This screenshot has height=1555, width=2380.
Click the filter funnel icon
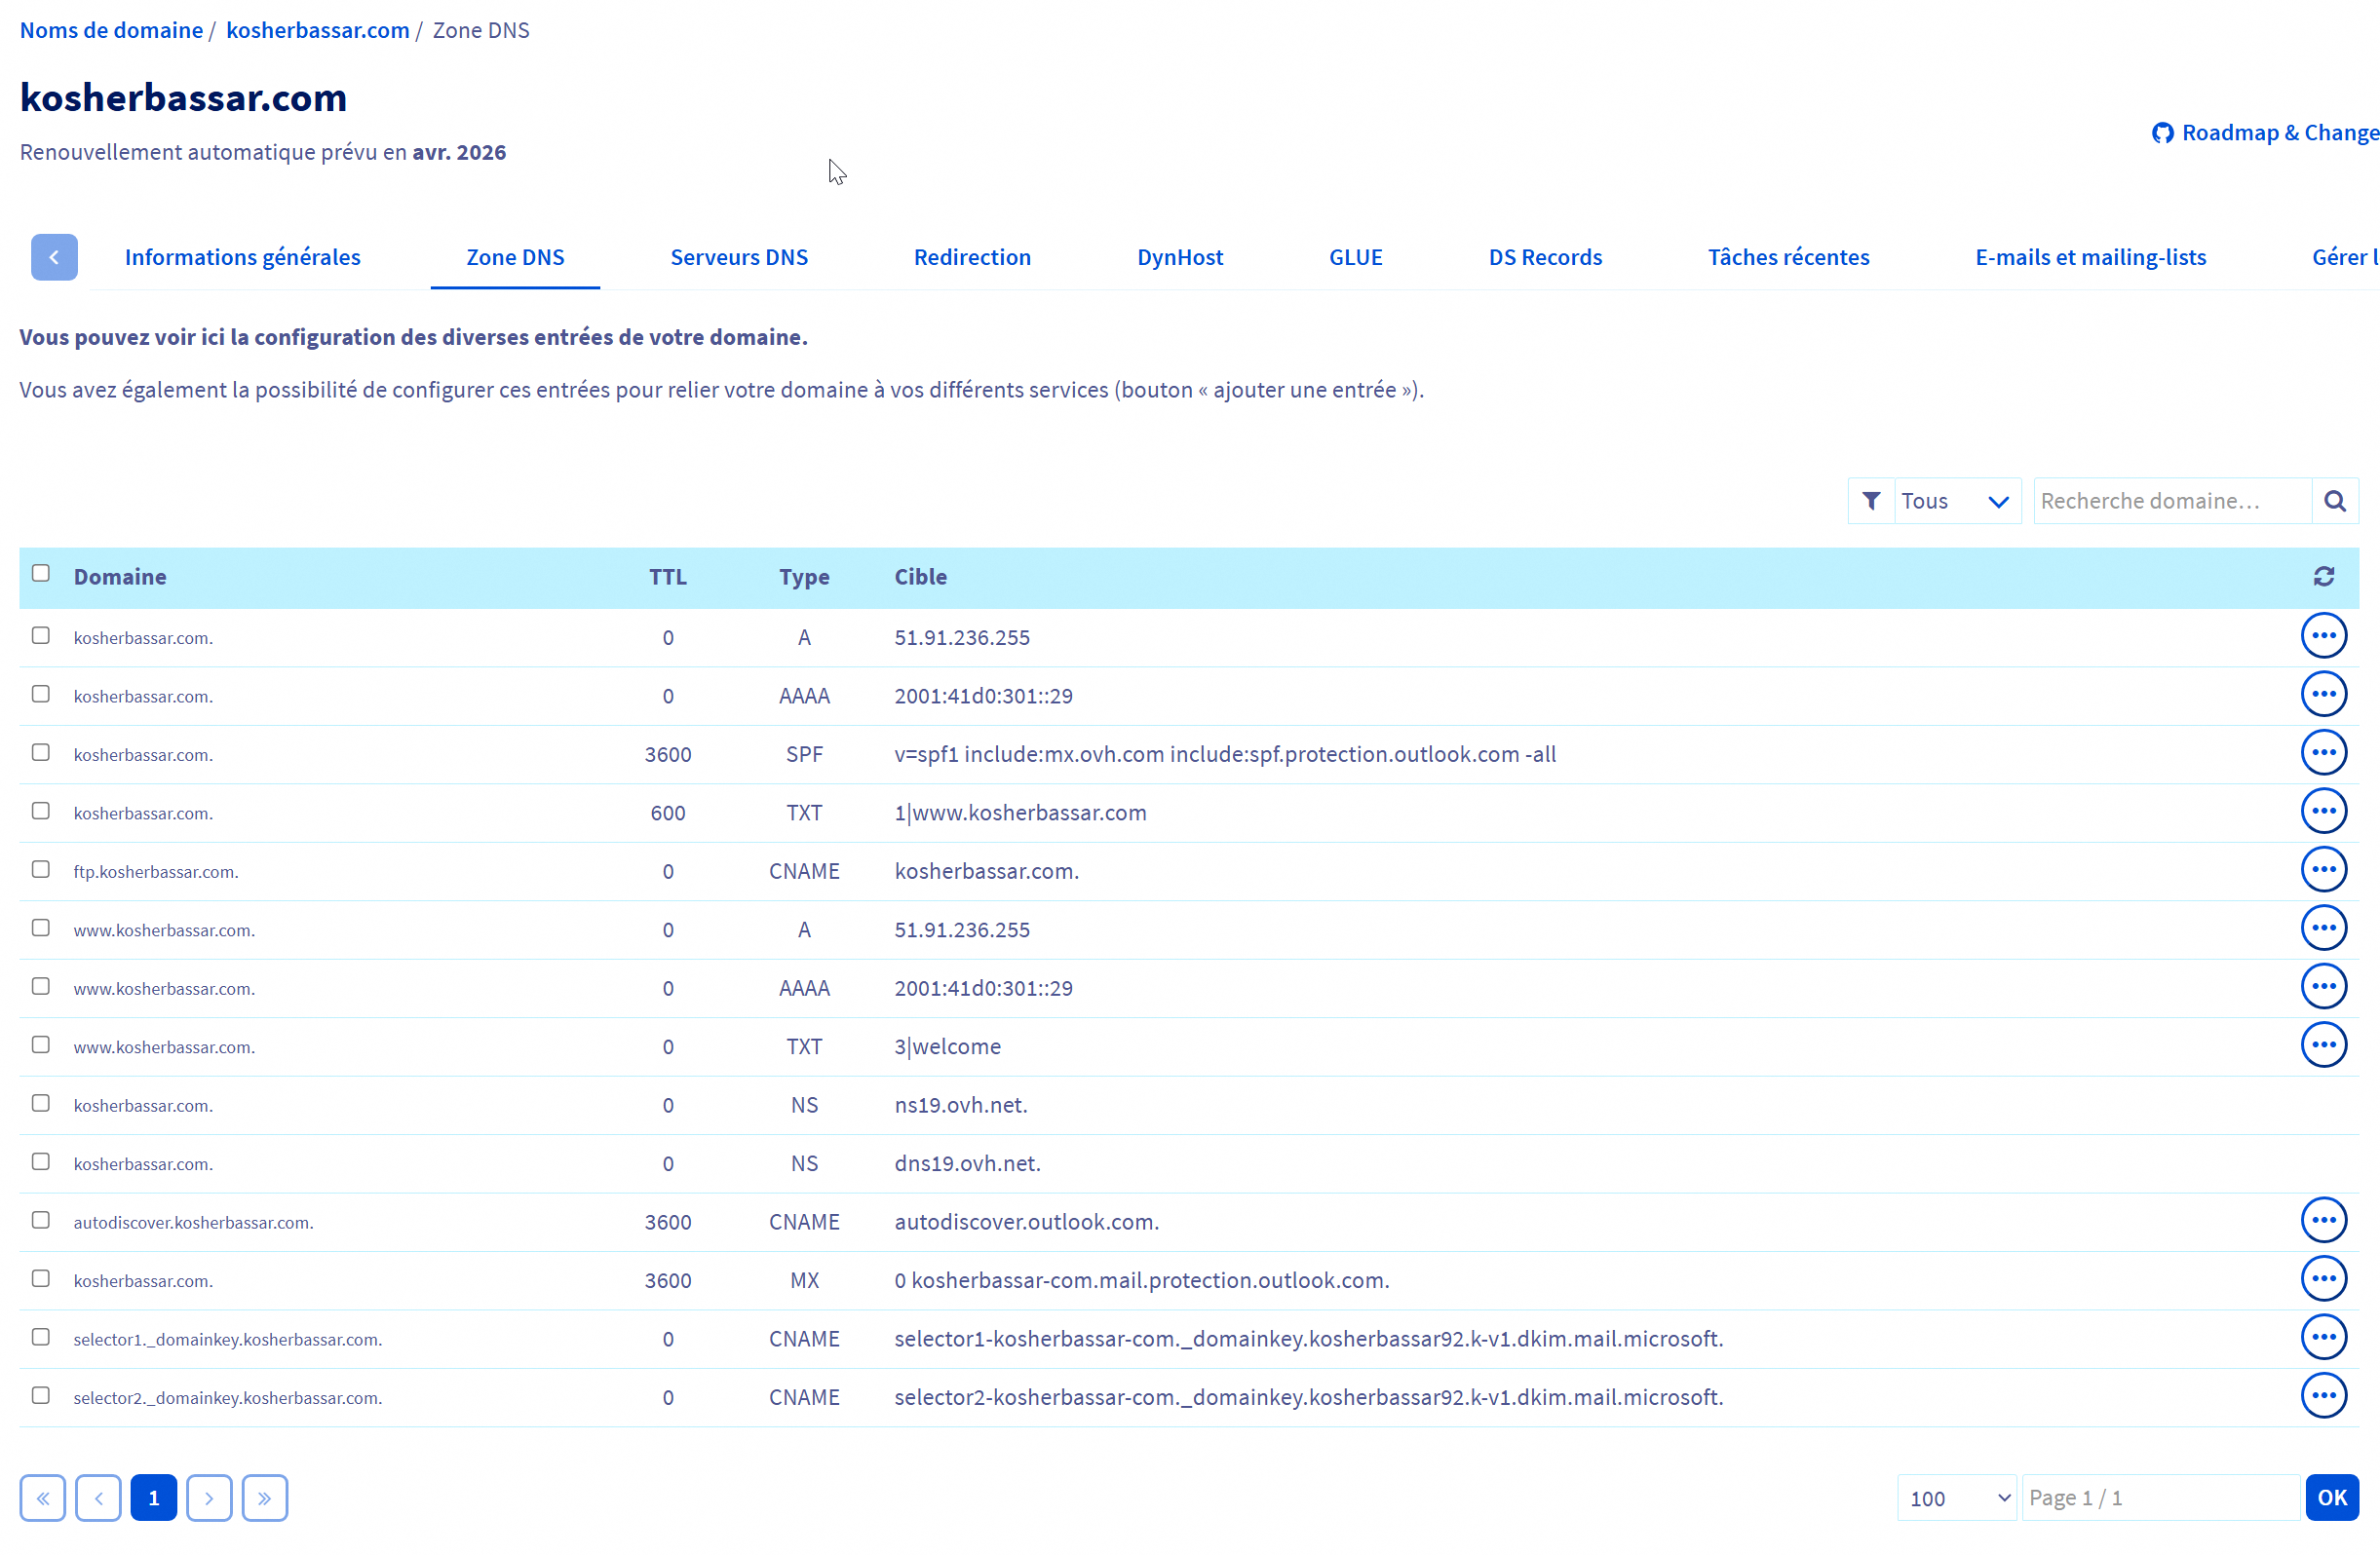(x=1871, y=501)
